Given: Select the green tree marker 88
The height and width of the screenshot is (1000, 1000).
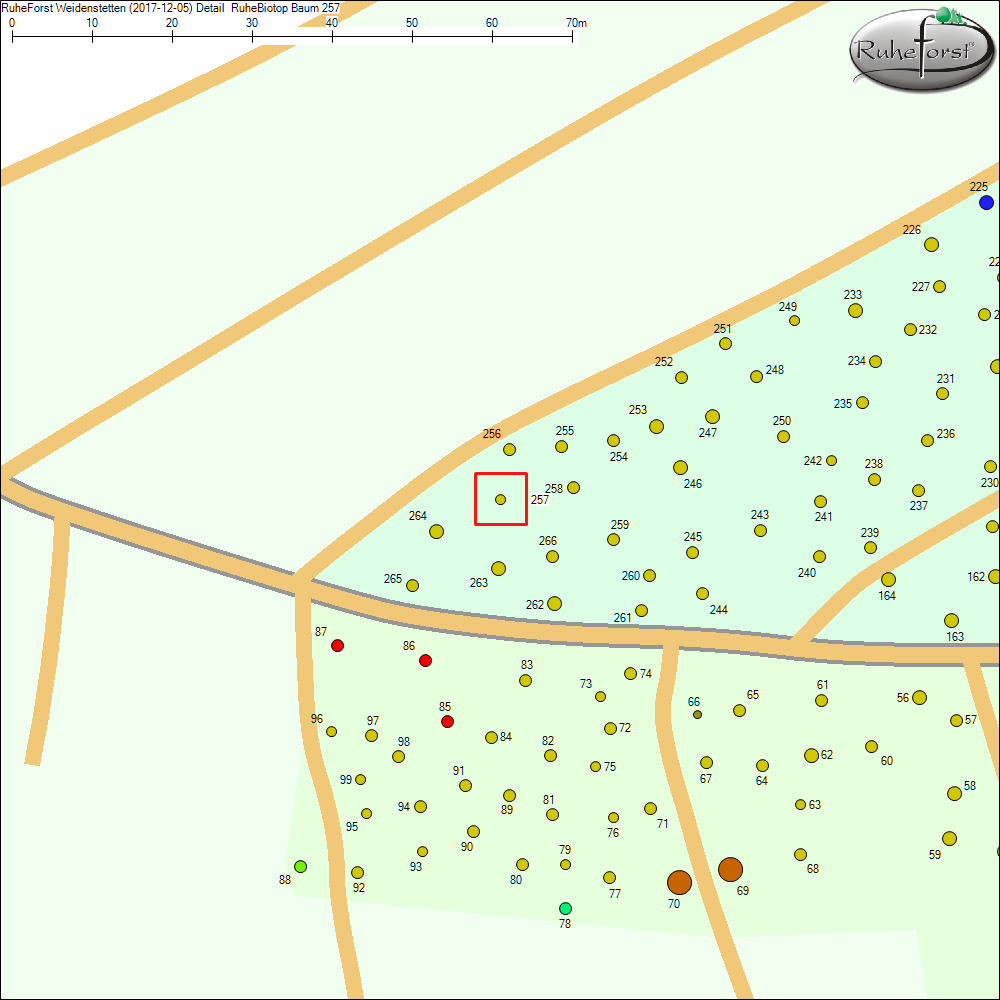Looking at the screenshot, I should click(x=299, y=866).
